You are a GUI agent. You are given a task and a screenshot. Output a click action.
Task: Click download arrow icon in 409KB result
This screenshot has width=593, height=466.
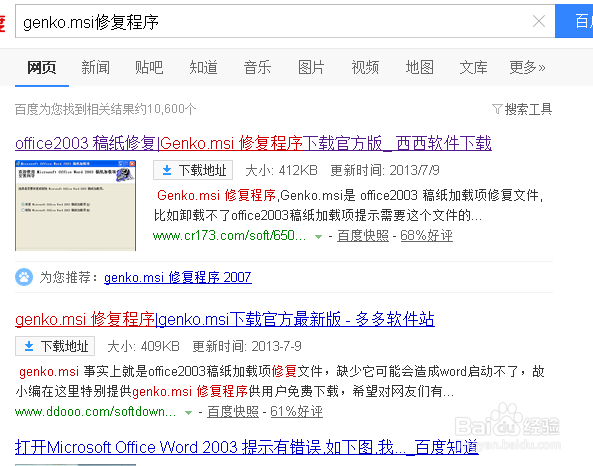coord(29,346)
